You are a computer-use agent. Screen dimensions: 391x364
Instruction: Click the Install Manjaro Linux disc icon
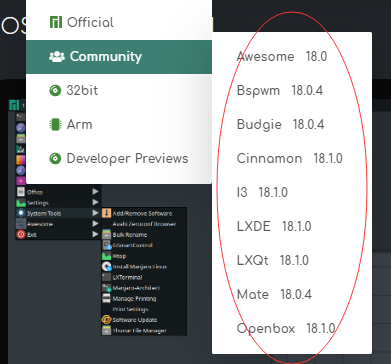(x=106, y=267)
